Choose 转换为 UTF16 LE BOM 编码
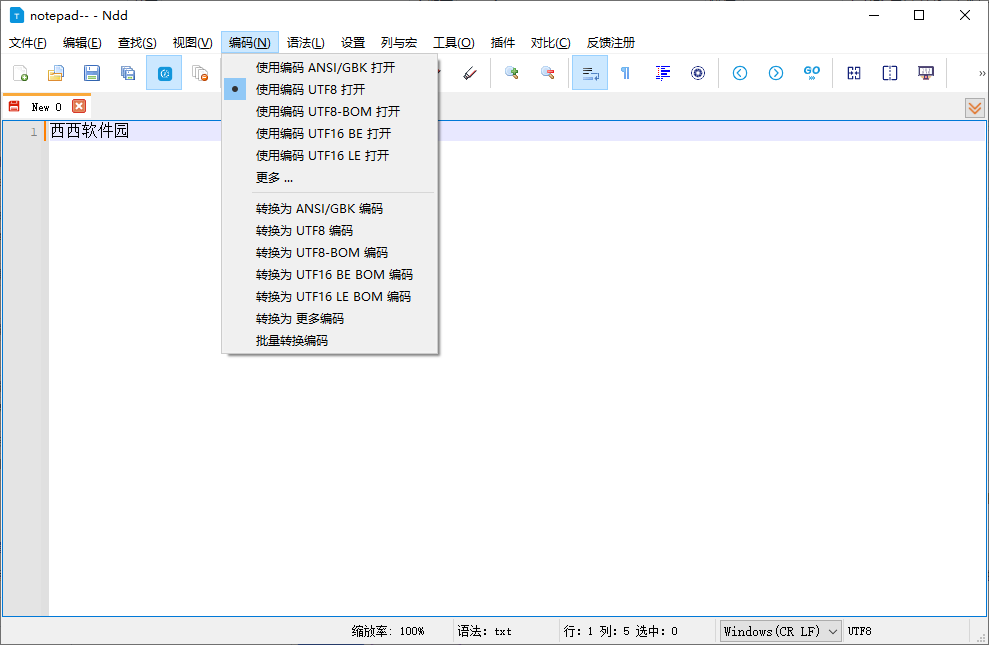Screen dimensions: 989x645 (330, 297)
